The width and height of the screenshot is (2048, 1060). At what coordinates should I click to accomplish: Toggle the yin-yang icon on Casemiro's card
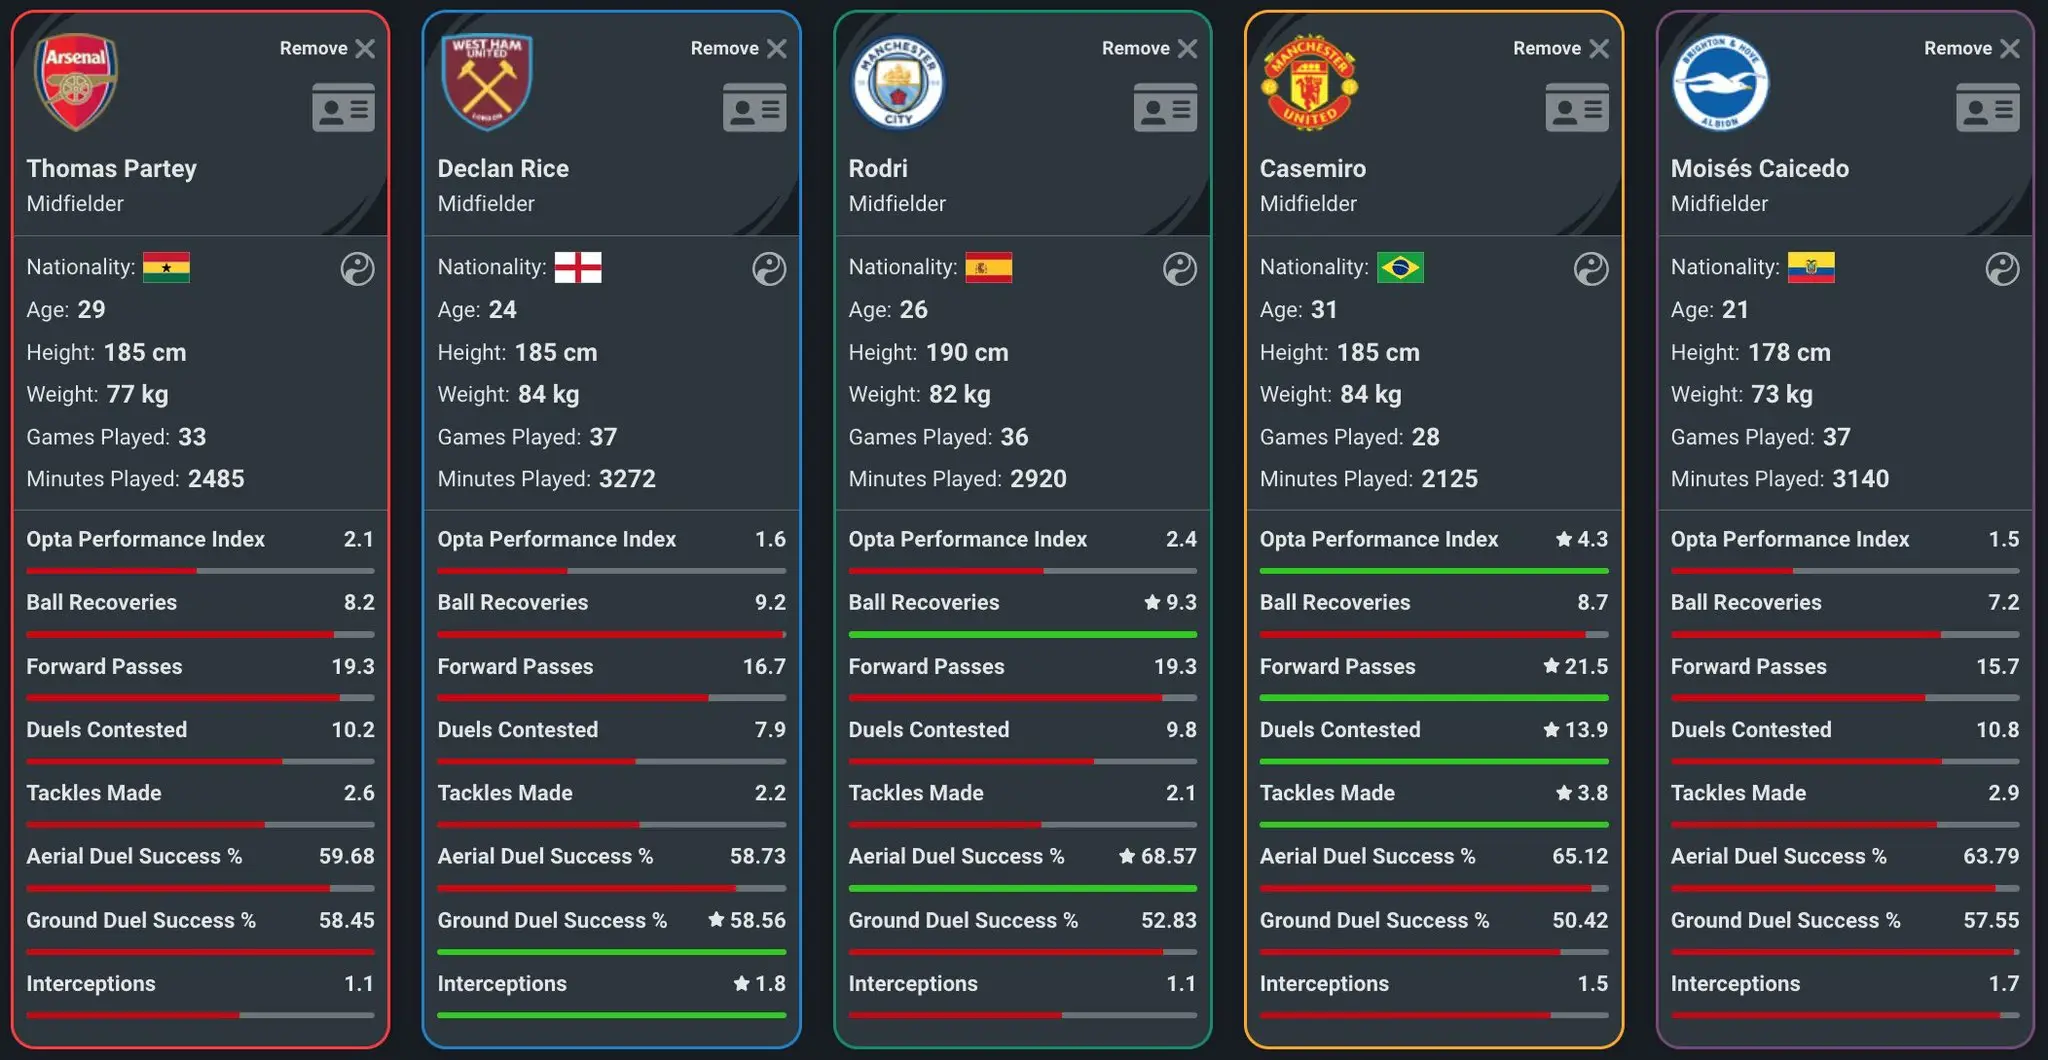(x=1590, y=269)
